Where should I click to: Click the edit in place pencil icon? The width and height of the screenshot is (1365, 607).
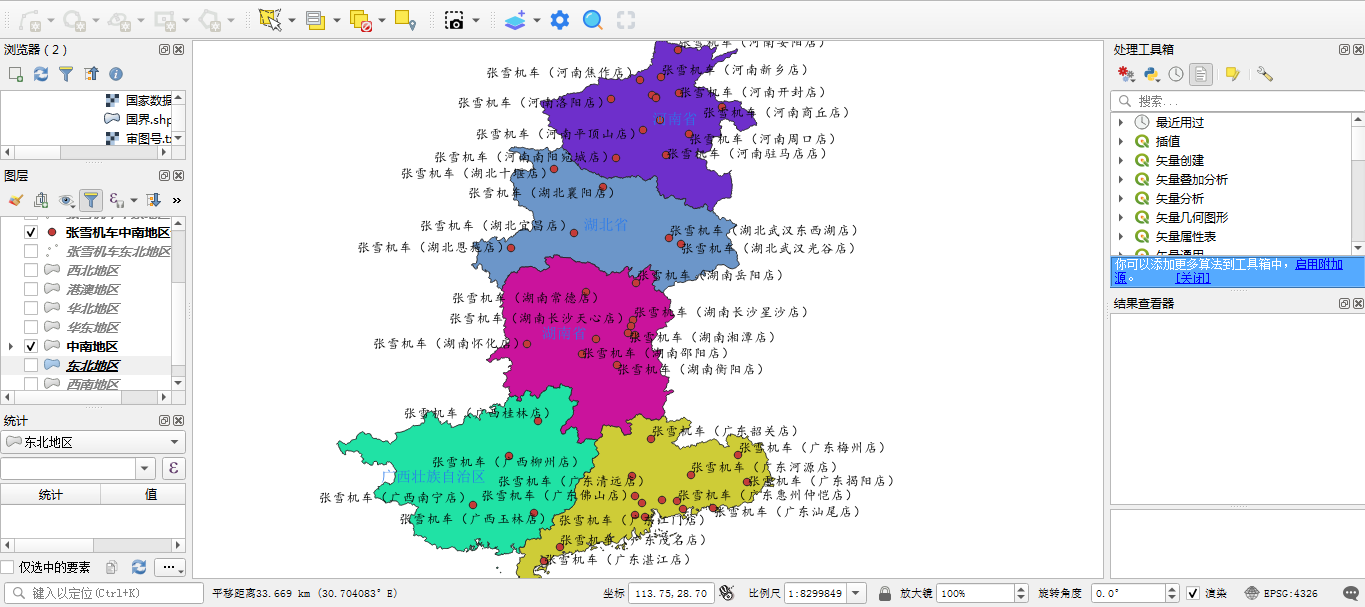(1232, 74)
